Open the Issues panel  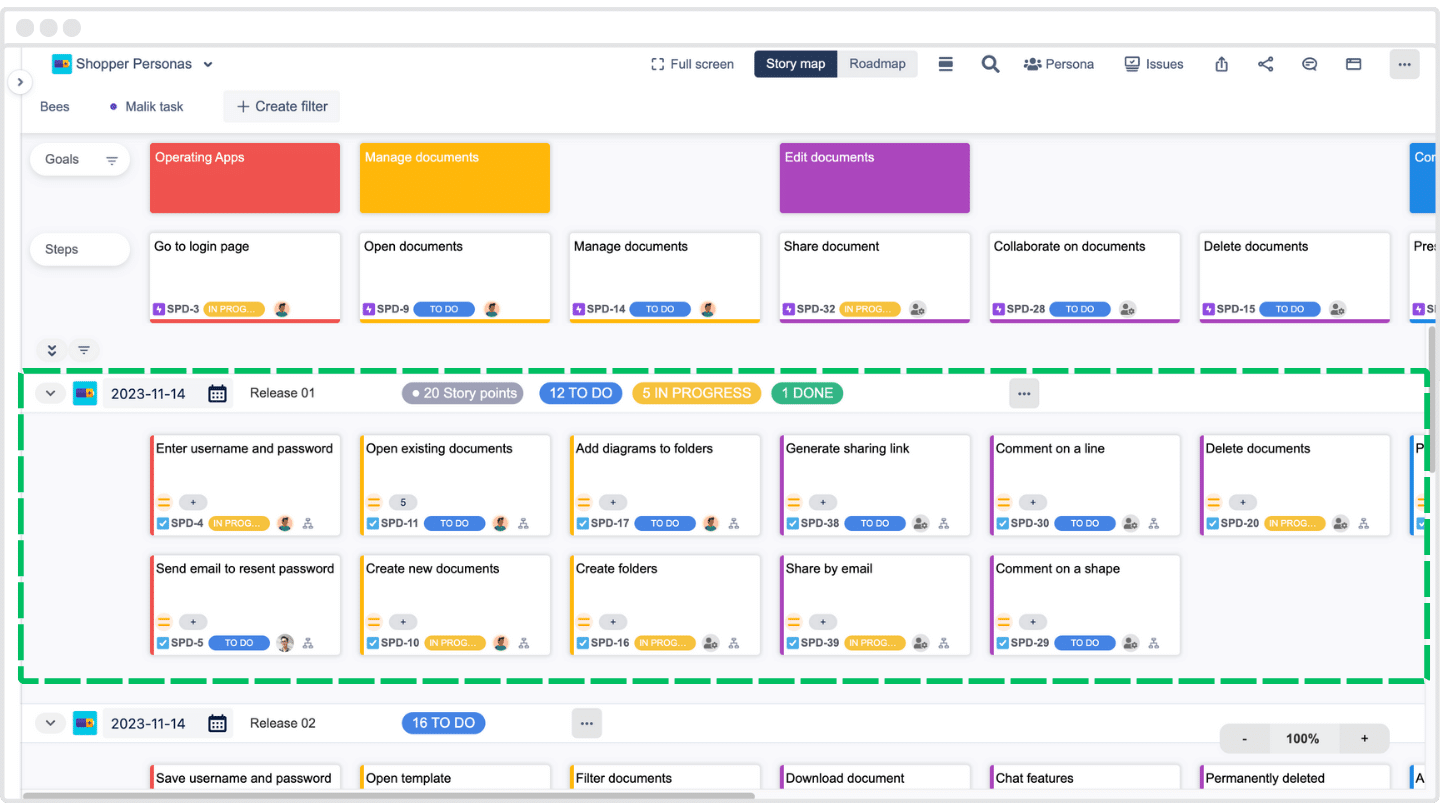(1154, 64)
